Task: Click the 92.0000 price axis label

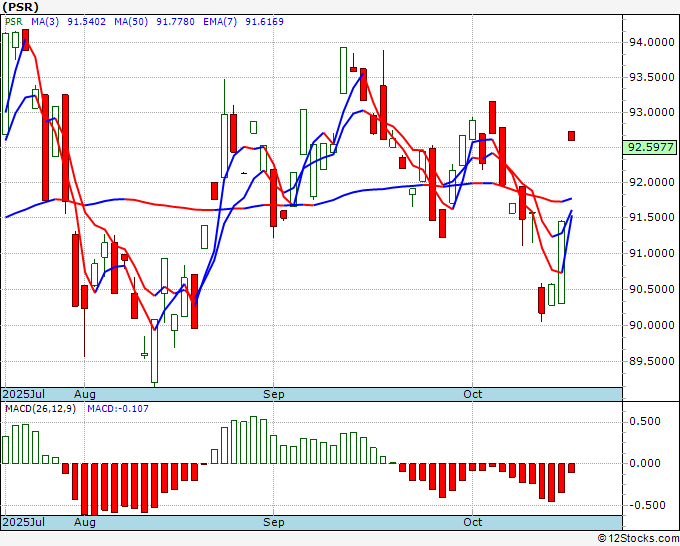Action: click(x=651, y=183)
